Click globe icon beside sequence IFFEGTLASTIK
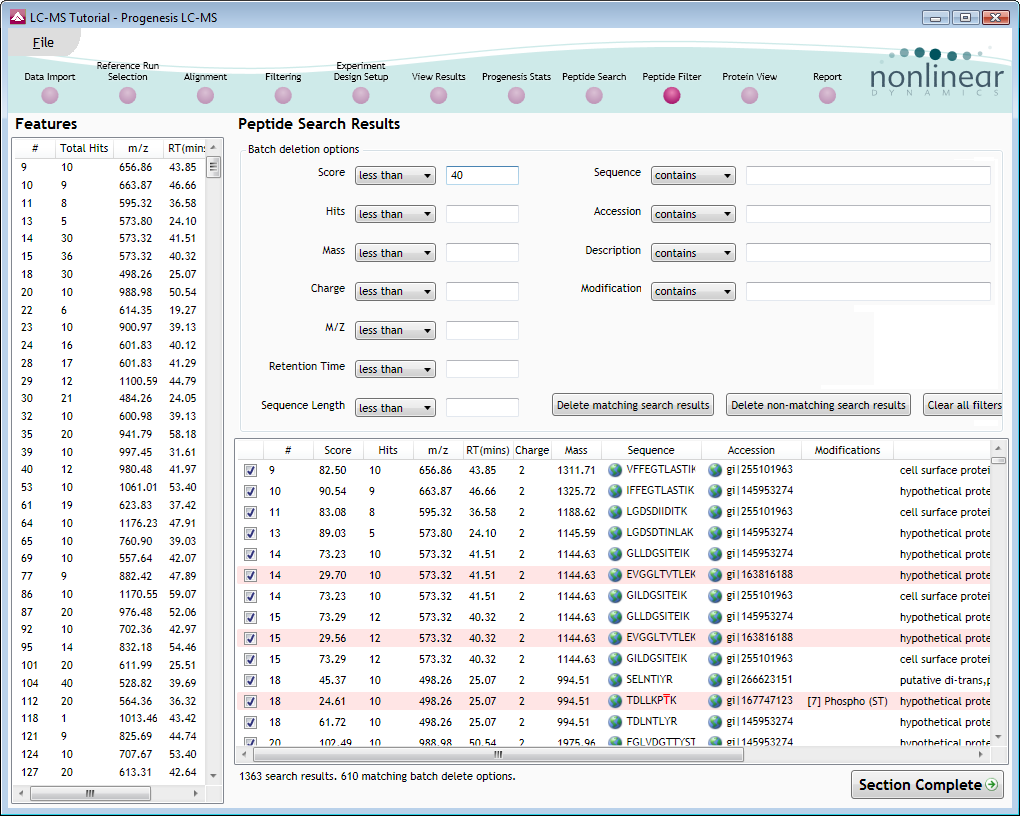This screenshot has width=1020, height=816. click(615, 491)
